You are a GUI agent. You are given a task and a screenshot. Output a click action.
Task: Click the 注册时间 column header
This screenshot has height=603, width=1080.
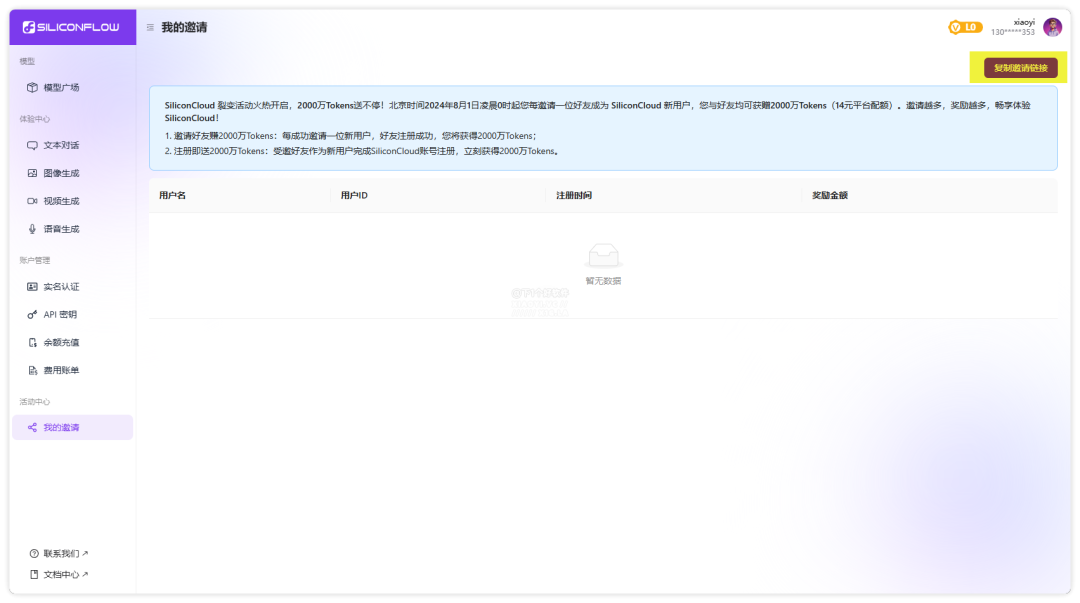point(574,195)
